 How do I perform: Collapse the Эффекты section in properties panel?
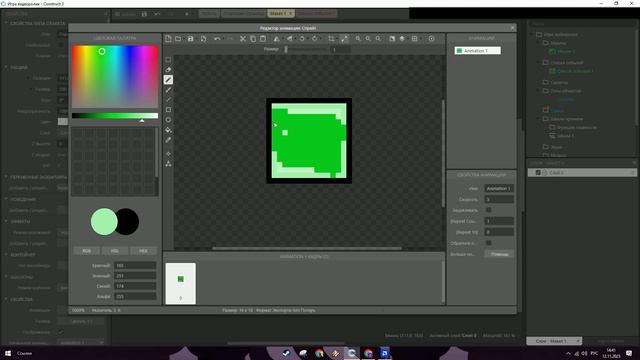coord(6,221)
